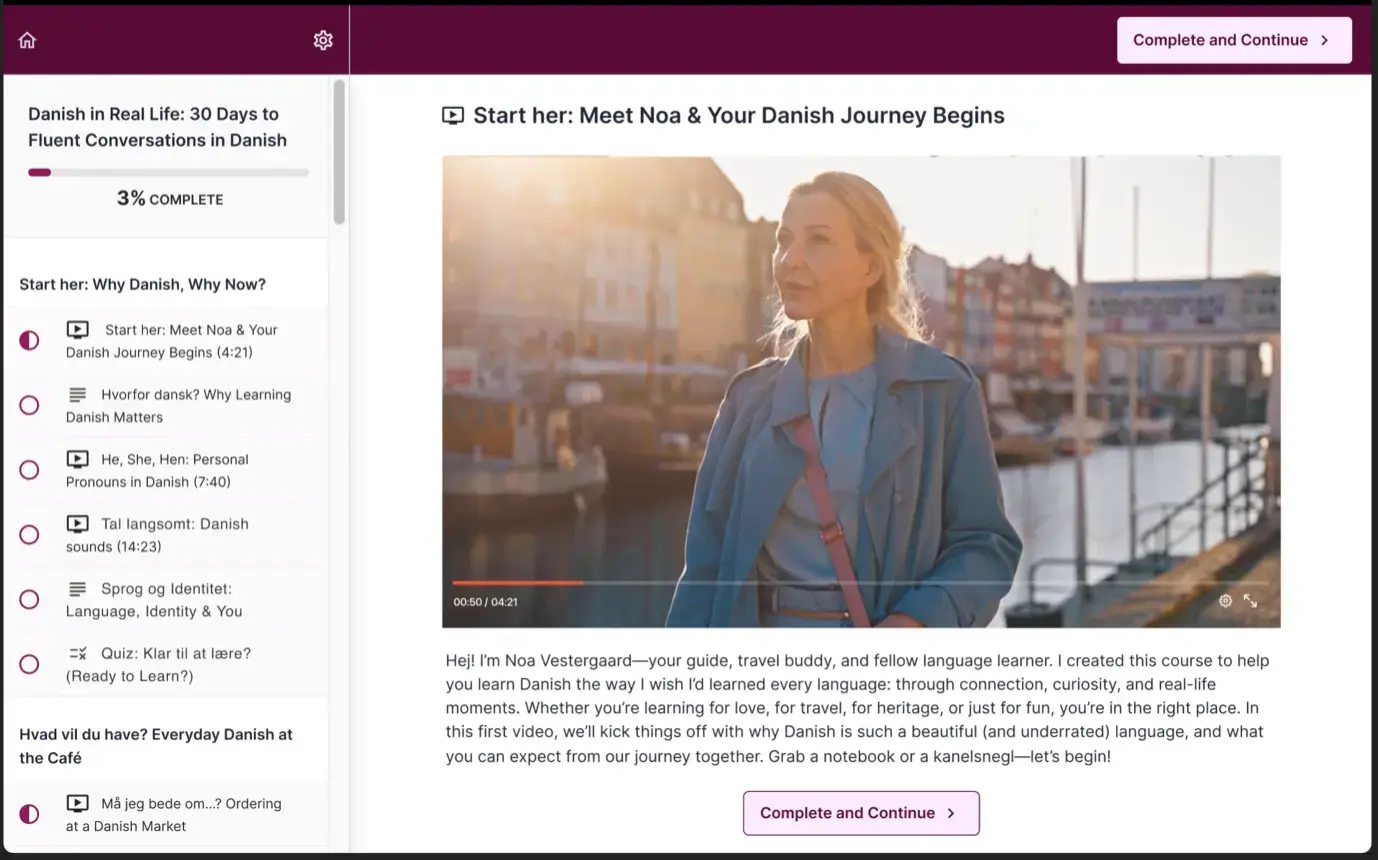Click video icon beside 'He, She, Hen' lesson
This screenshot has width=1378, height=860.
[x=77, y=459]
